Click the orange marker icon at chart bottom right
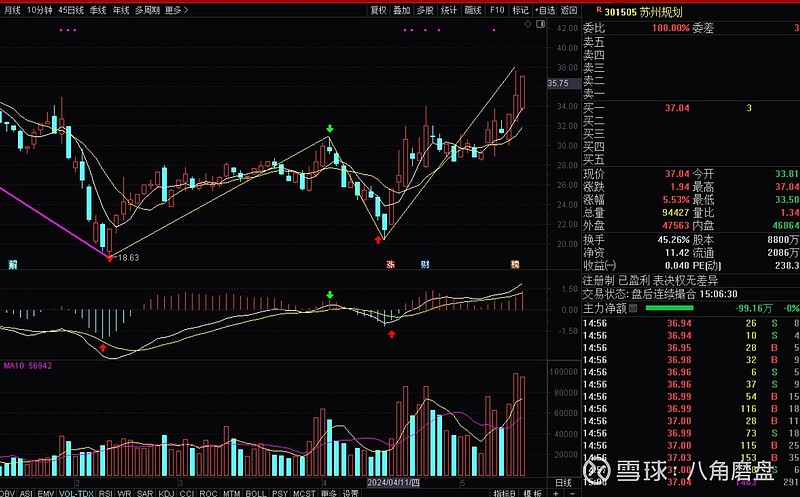Image resolution: width=800 pixels, height=497 pixels. tap(515, 264)
